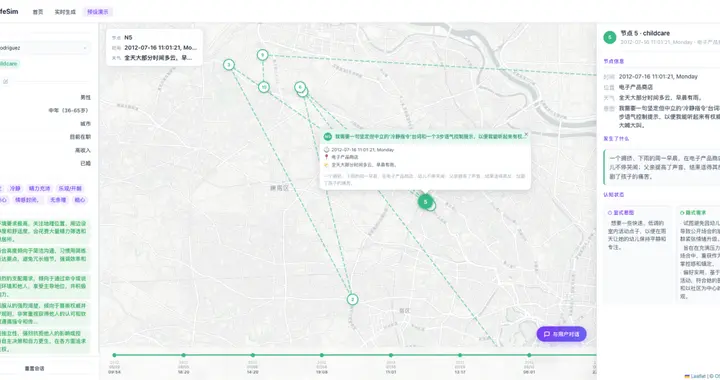Click the 情感封闭 personality tag
Image resolution: width=720 pixels, height=380 pixels.
[27, 200]
